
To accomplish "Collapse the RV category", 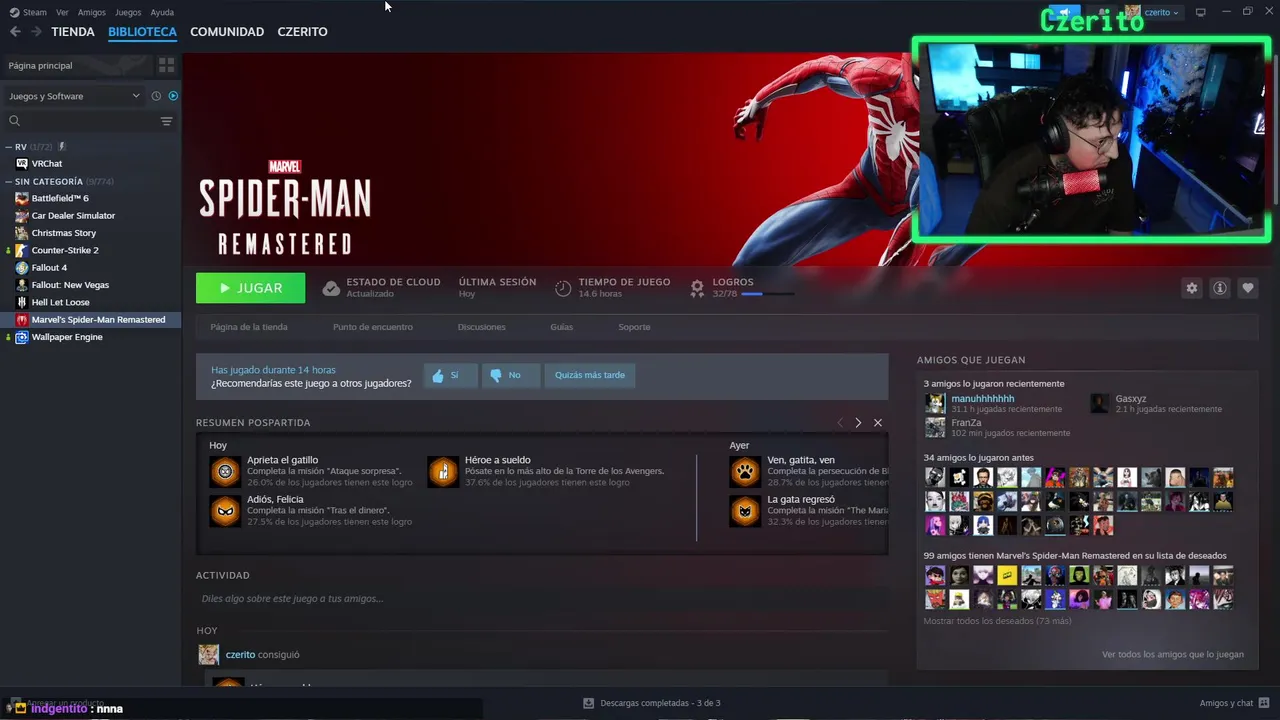I will [9, 147].
